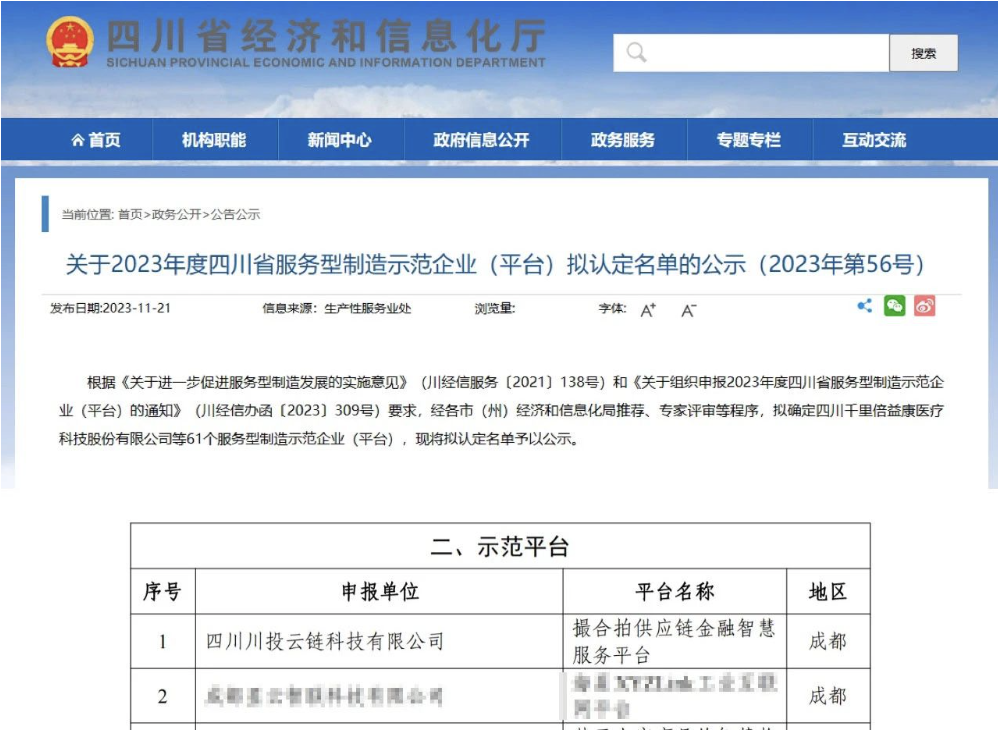Viewport: 998px width, 756px height.
Task: Click the 信息来源 生产性服务业处 text
Action: [x=337, y=309]
